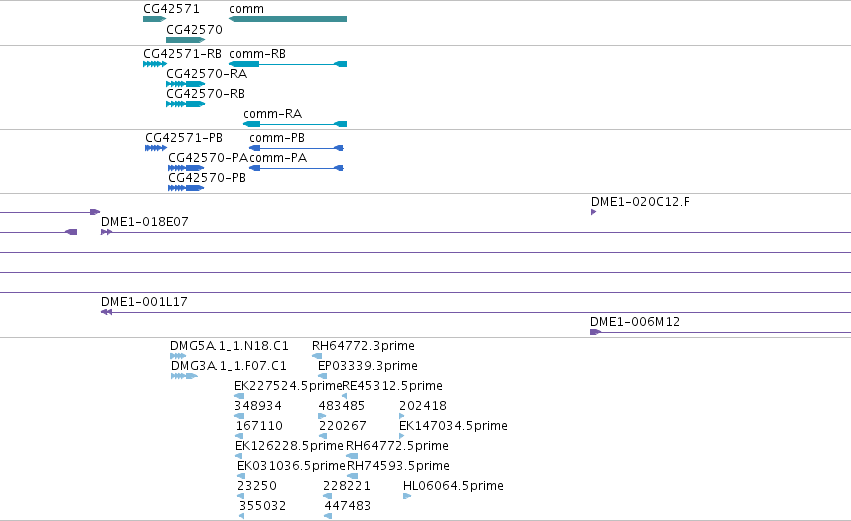The height and width of the screenshot is (521, 851).
Task: Click the RH64772.5prime EST marker
Action: click(352, 456)
